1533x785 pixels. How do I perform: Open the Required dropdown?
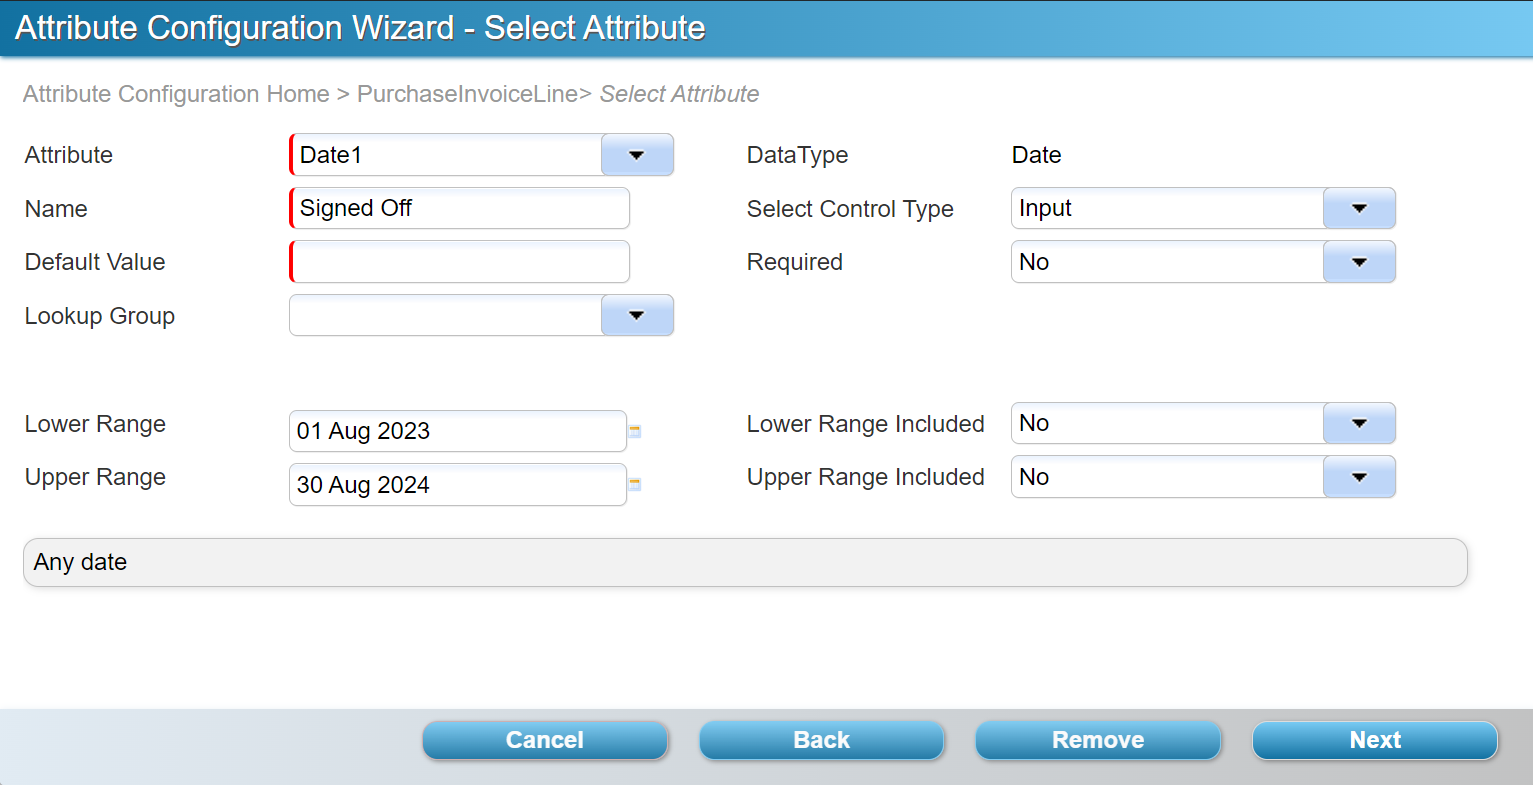(x=1358, y=262)
